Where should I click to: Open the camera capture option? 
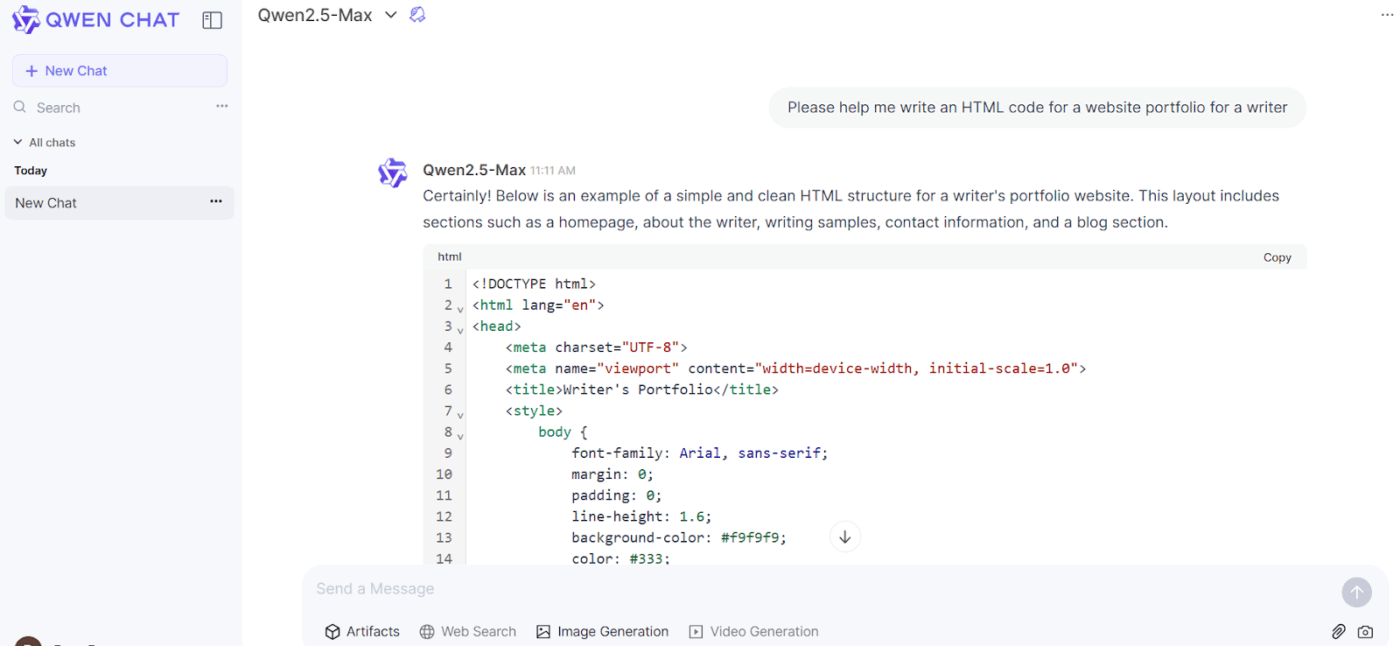tap(1365, 631)
